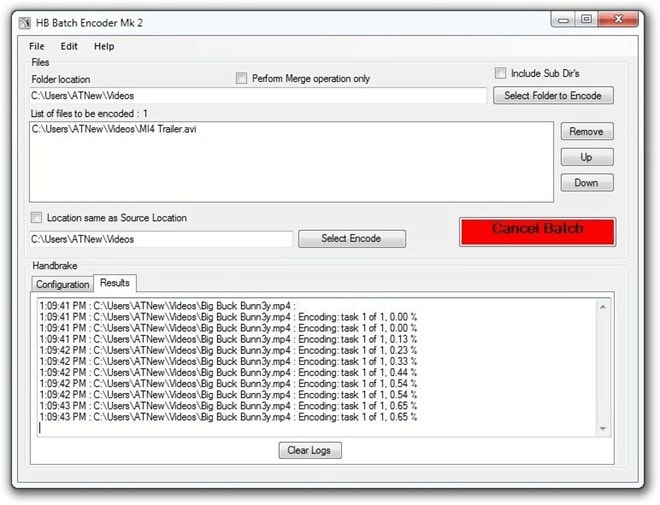Minimize the HB Batch Encoder window
This screenshot has height=505, width=660.
pyautogui.click(x=563, y=19)
